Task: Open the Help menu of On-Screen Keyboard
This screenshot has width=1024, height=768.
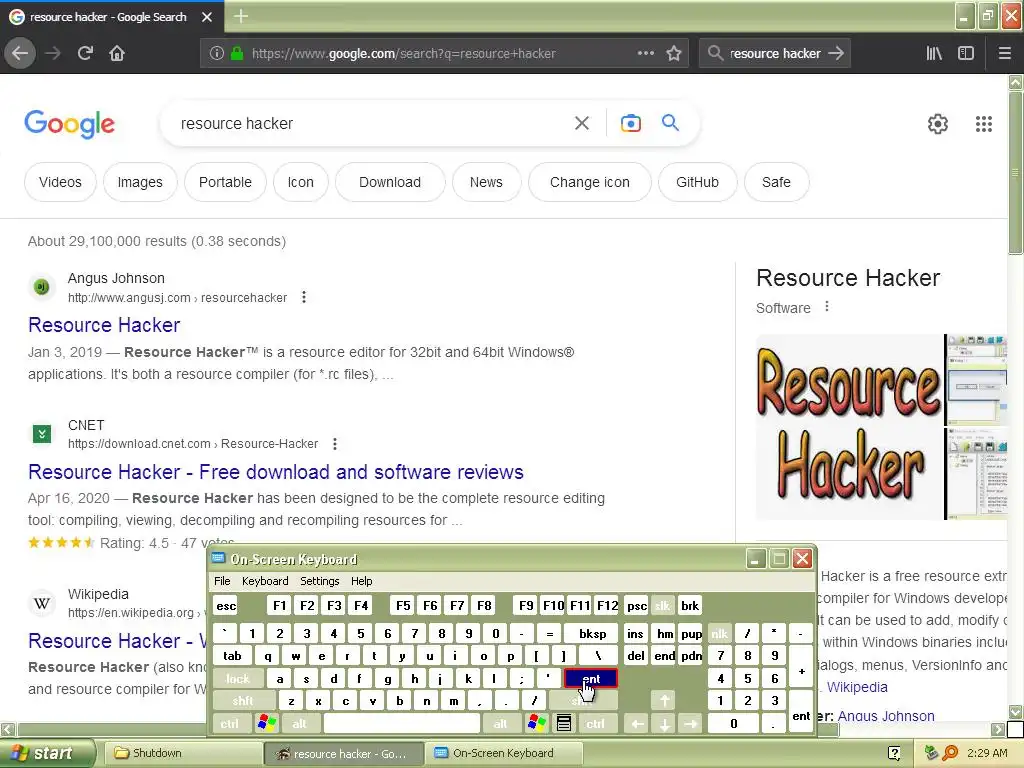Action: tap(361, 581)
